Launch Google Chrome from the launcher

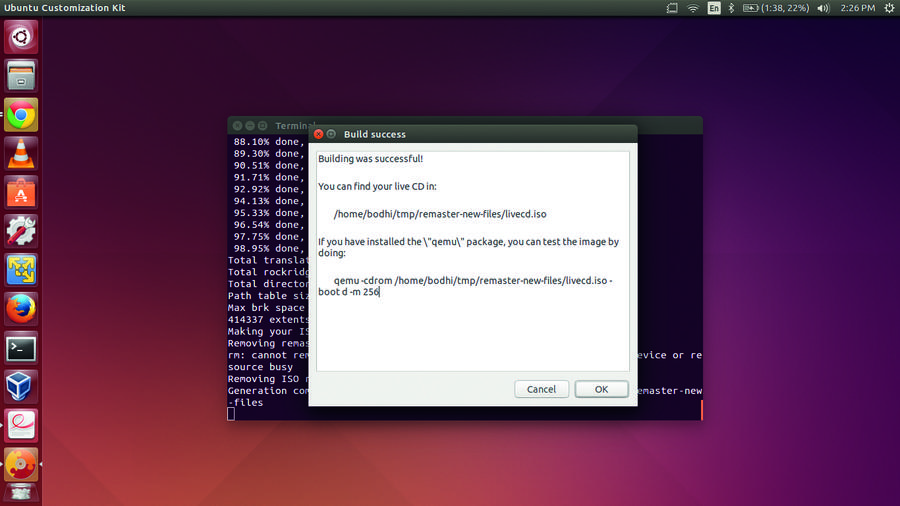(21, 115)
